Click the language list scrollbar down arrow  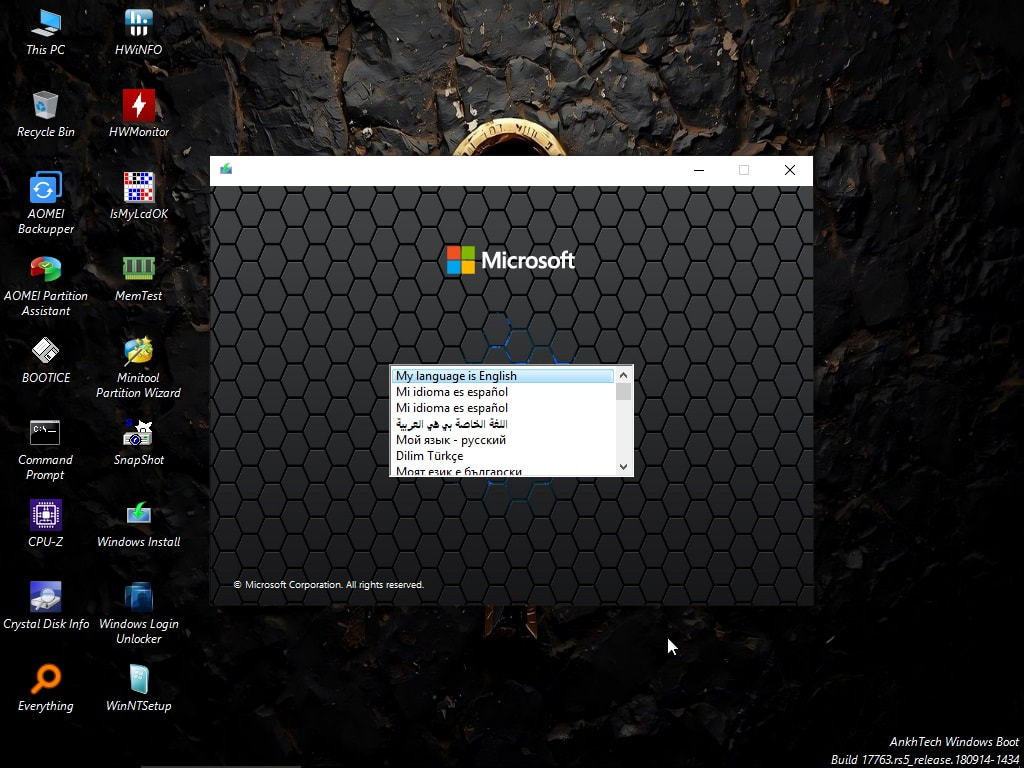tap(623, 466)
